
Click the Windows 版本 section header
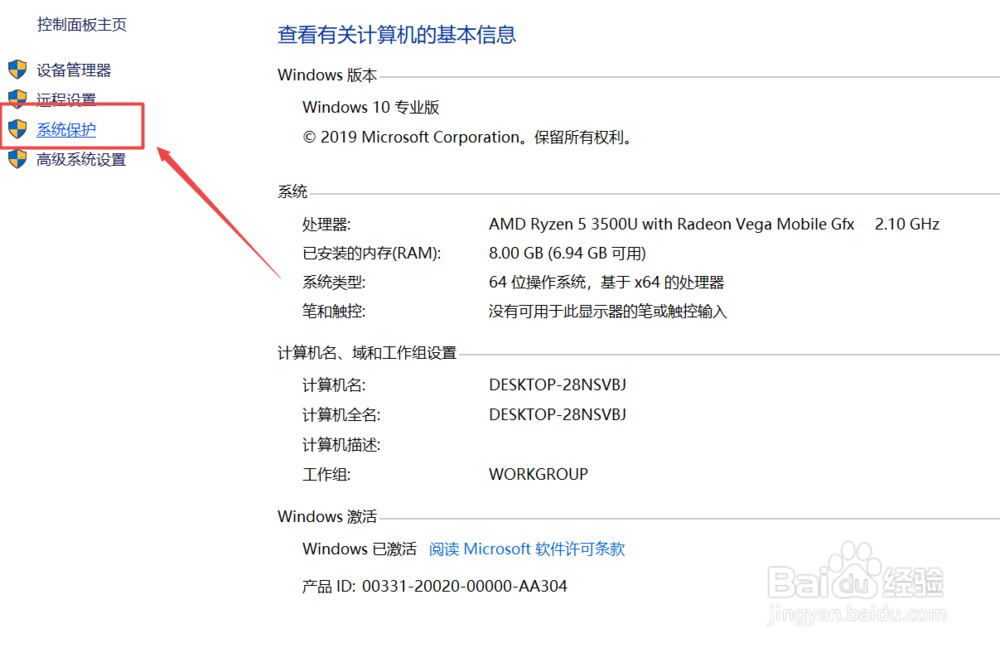327,75
